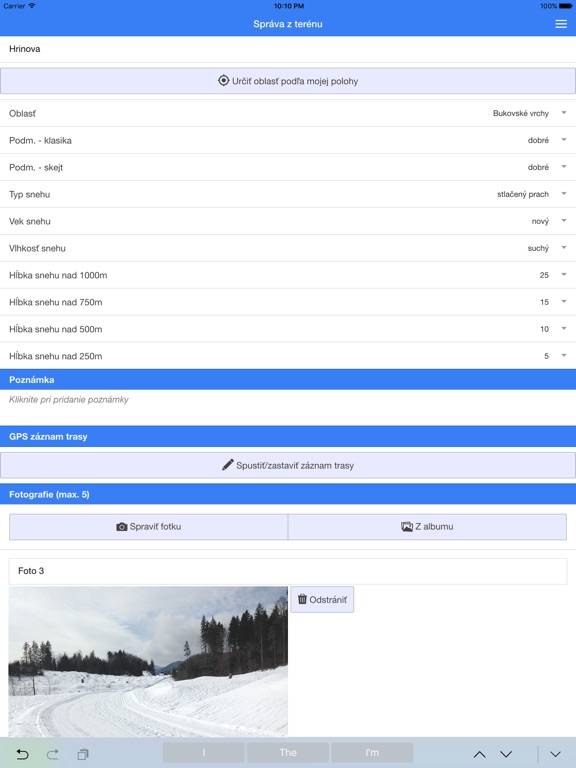The height and width of the screenshot is (768, 576).
Task: Tap the snowy trail photo thumbnail
Action: [x=148, y=661]
